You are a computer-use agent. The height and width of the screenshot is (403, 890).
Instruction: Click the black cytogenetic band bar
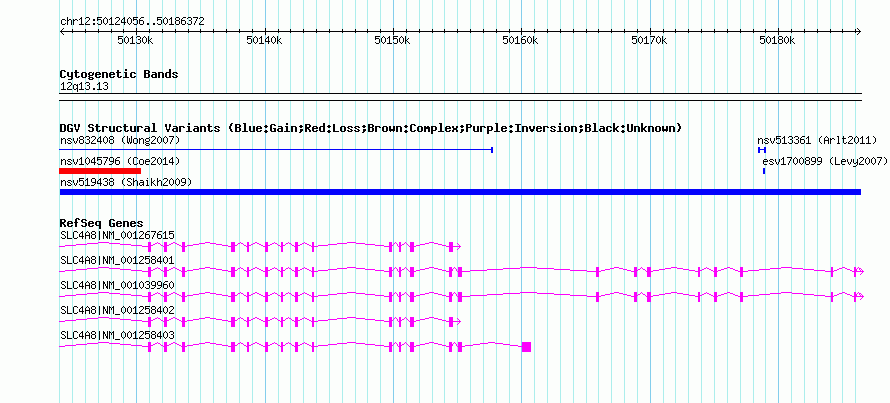click(460, 97)
